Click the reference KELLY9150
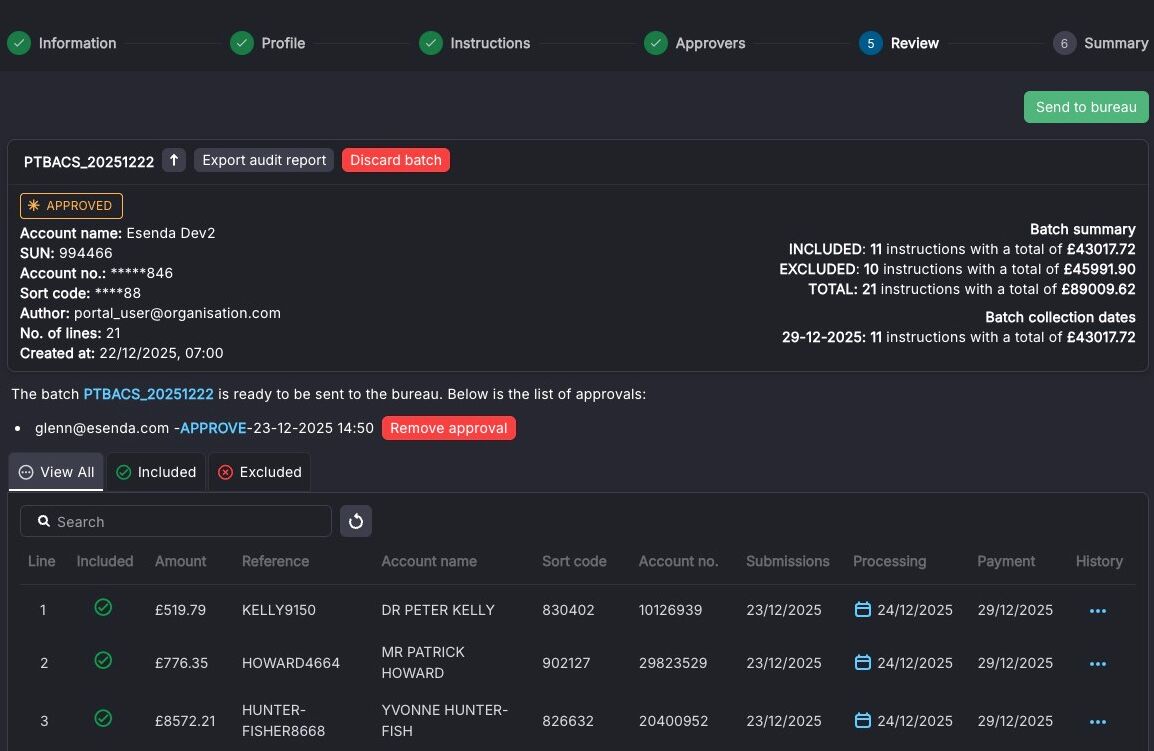The height and width of the screenshot is (751, 1154). 279,610
